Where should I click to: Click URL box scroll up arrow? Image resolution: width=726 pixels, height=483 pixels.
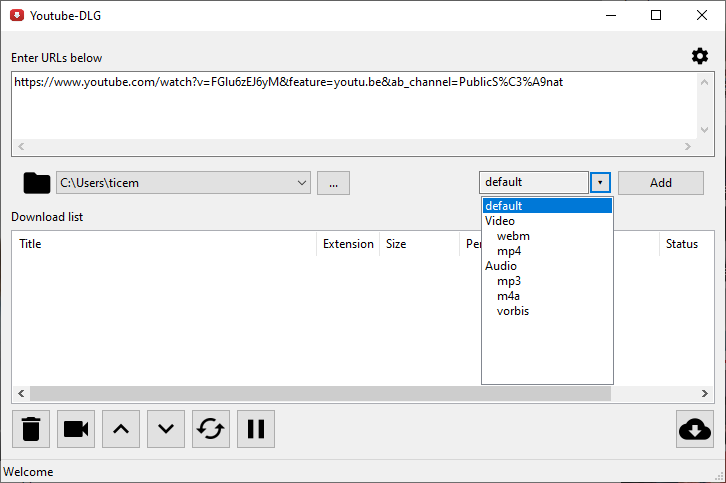(x=704, y=82)
